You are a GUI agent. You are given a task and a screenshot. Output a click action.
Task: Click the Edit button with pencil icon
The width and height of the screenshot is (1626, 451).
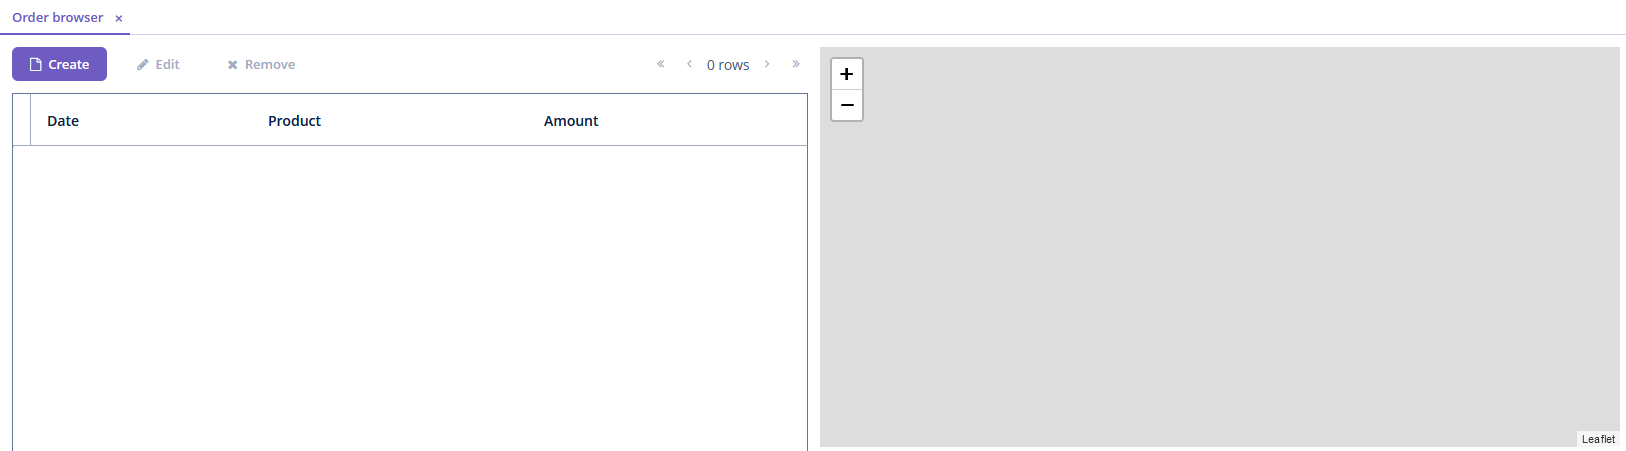pyautogui.click(x=159, y=64)
